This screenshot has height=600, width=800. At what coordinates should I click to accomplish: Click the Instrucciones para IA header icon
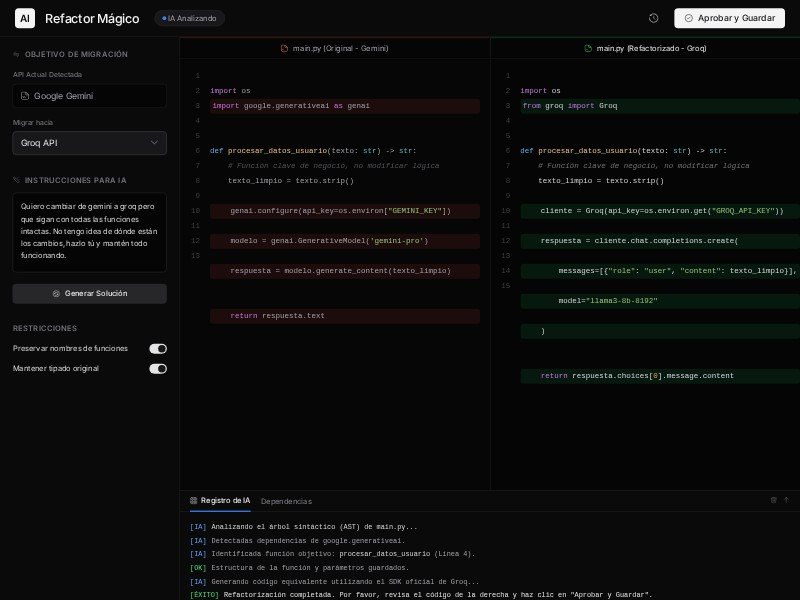(17, 180)
